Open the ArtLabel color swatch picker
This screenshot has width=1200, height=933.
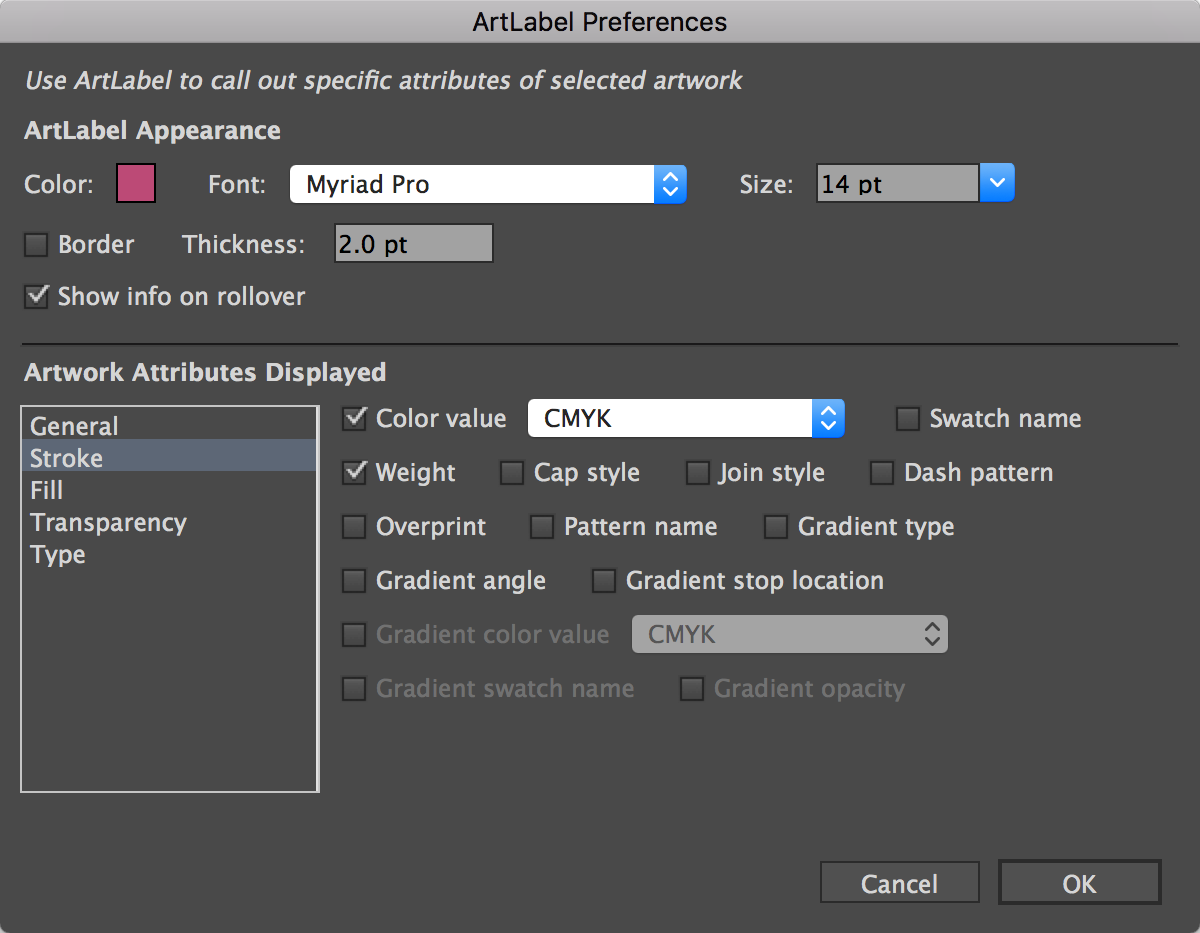point(136,185)
